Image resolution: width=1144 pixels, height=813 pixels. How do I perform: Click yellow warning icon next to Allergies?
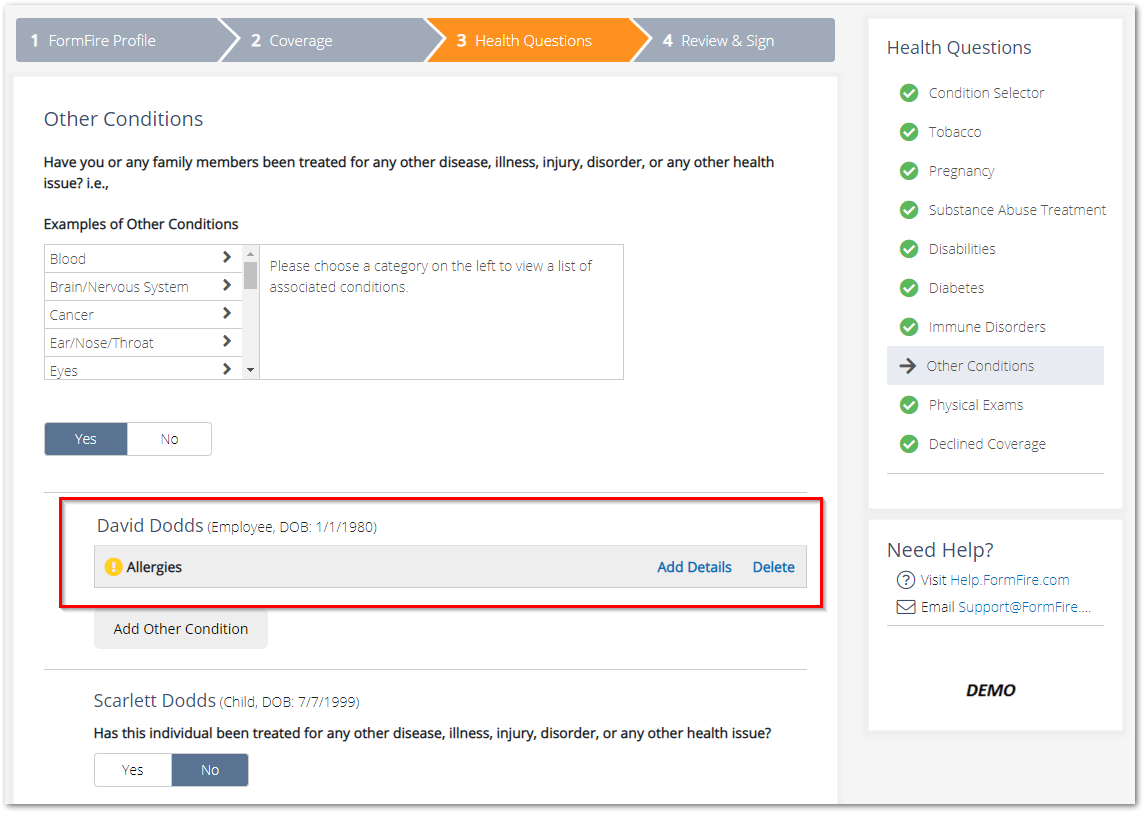(x=113, y=567)
